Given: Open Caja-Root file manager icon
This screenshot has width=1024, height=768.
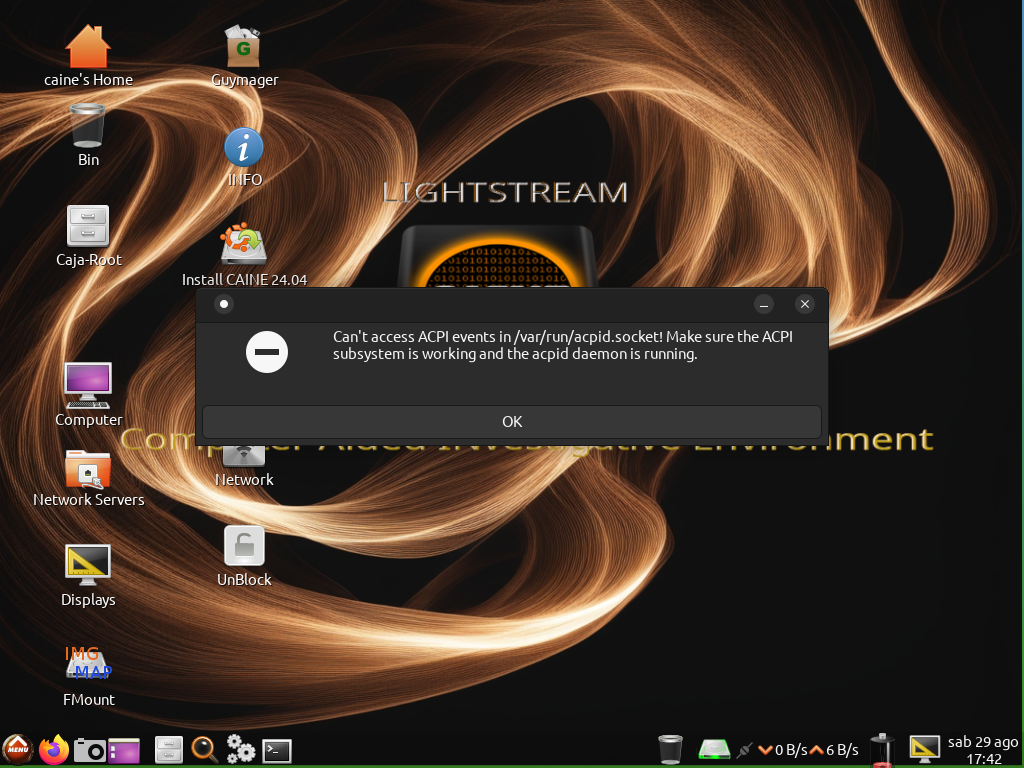Looking at the screenshot, I should [x=88, y=236].
